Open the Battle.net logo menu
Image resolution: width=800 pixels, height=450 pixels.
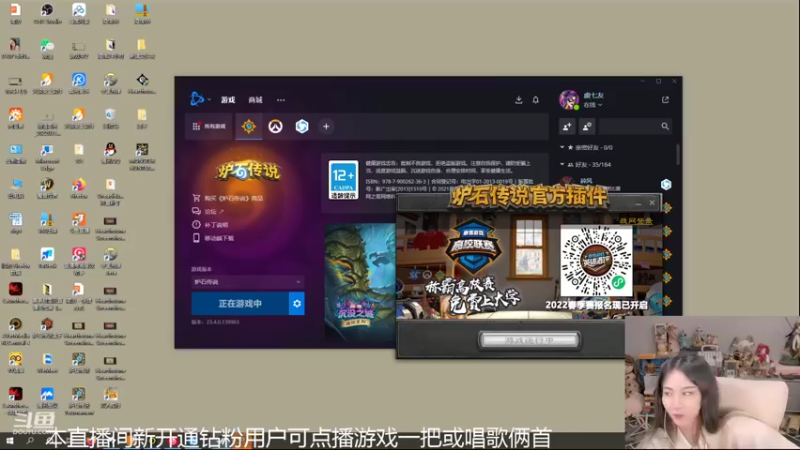pyautogui.click(x=198, y=98)
